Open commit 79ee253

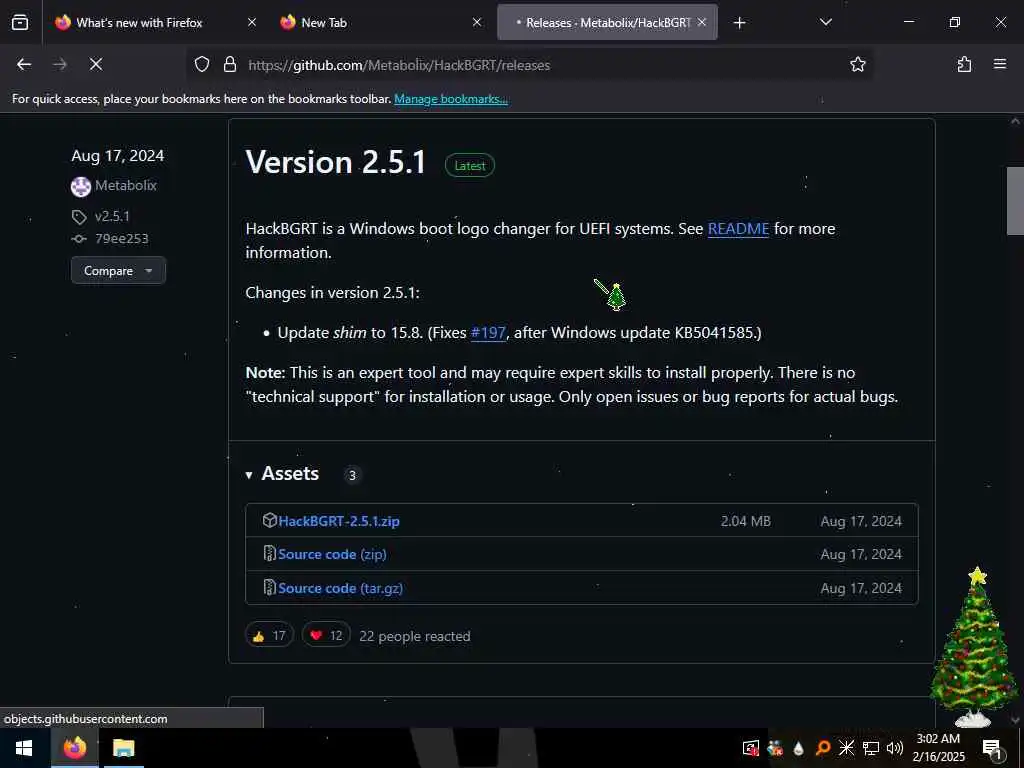point(121,238)
